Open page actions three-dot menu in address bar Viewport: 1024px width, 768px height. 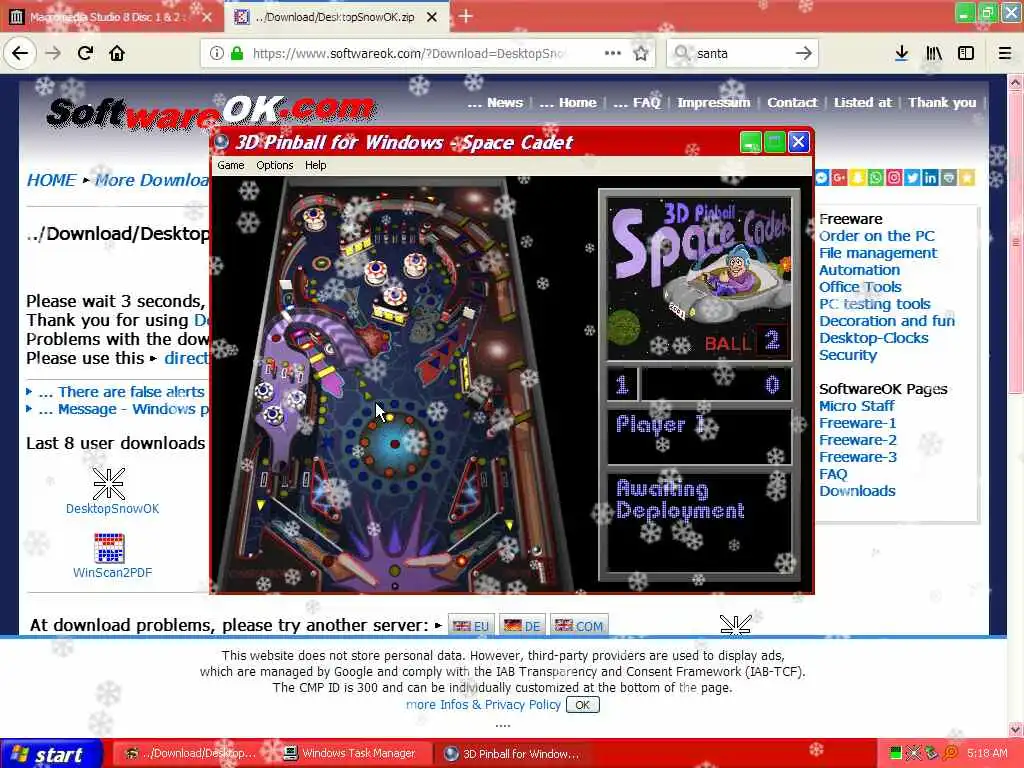[x=613, y=53]
